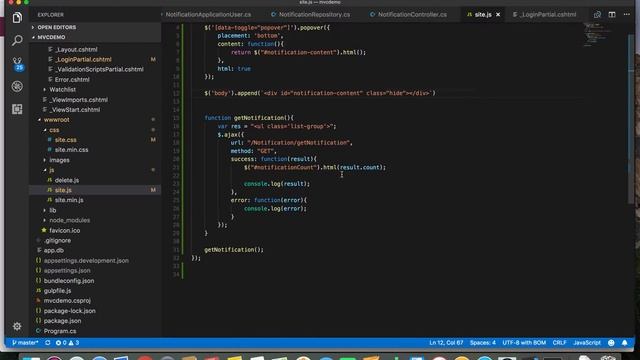This screenshot has width=640, height=360.
Task: Open Program.cs file
Action: click(60, 331)
